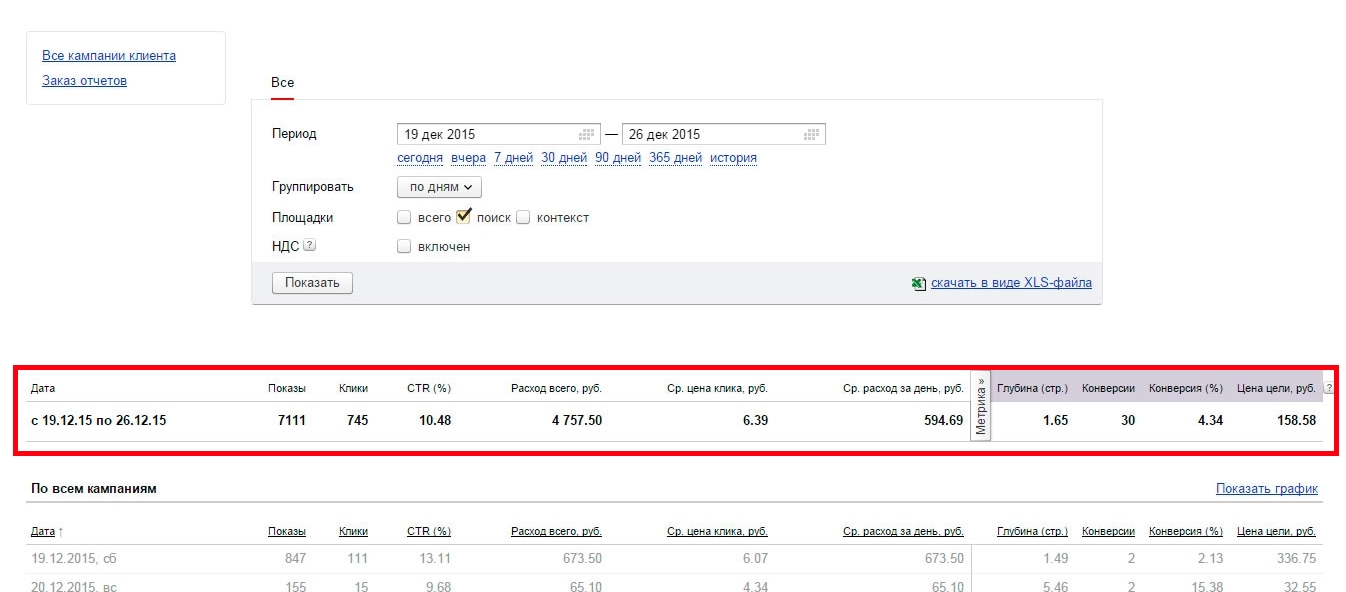Screen dimensions: 1346x592
Task: Open the start date calendar icon
Action: 587,134
